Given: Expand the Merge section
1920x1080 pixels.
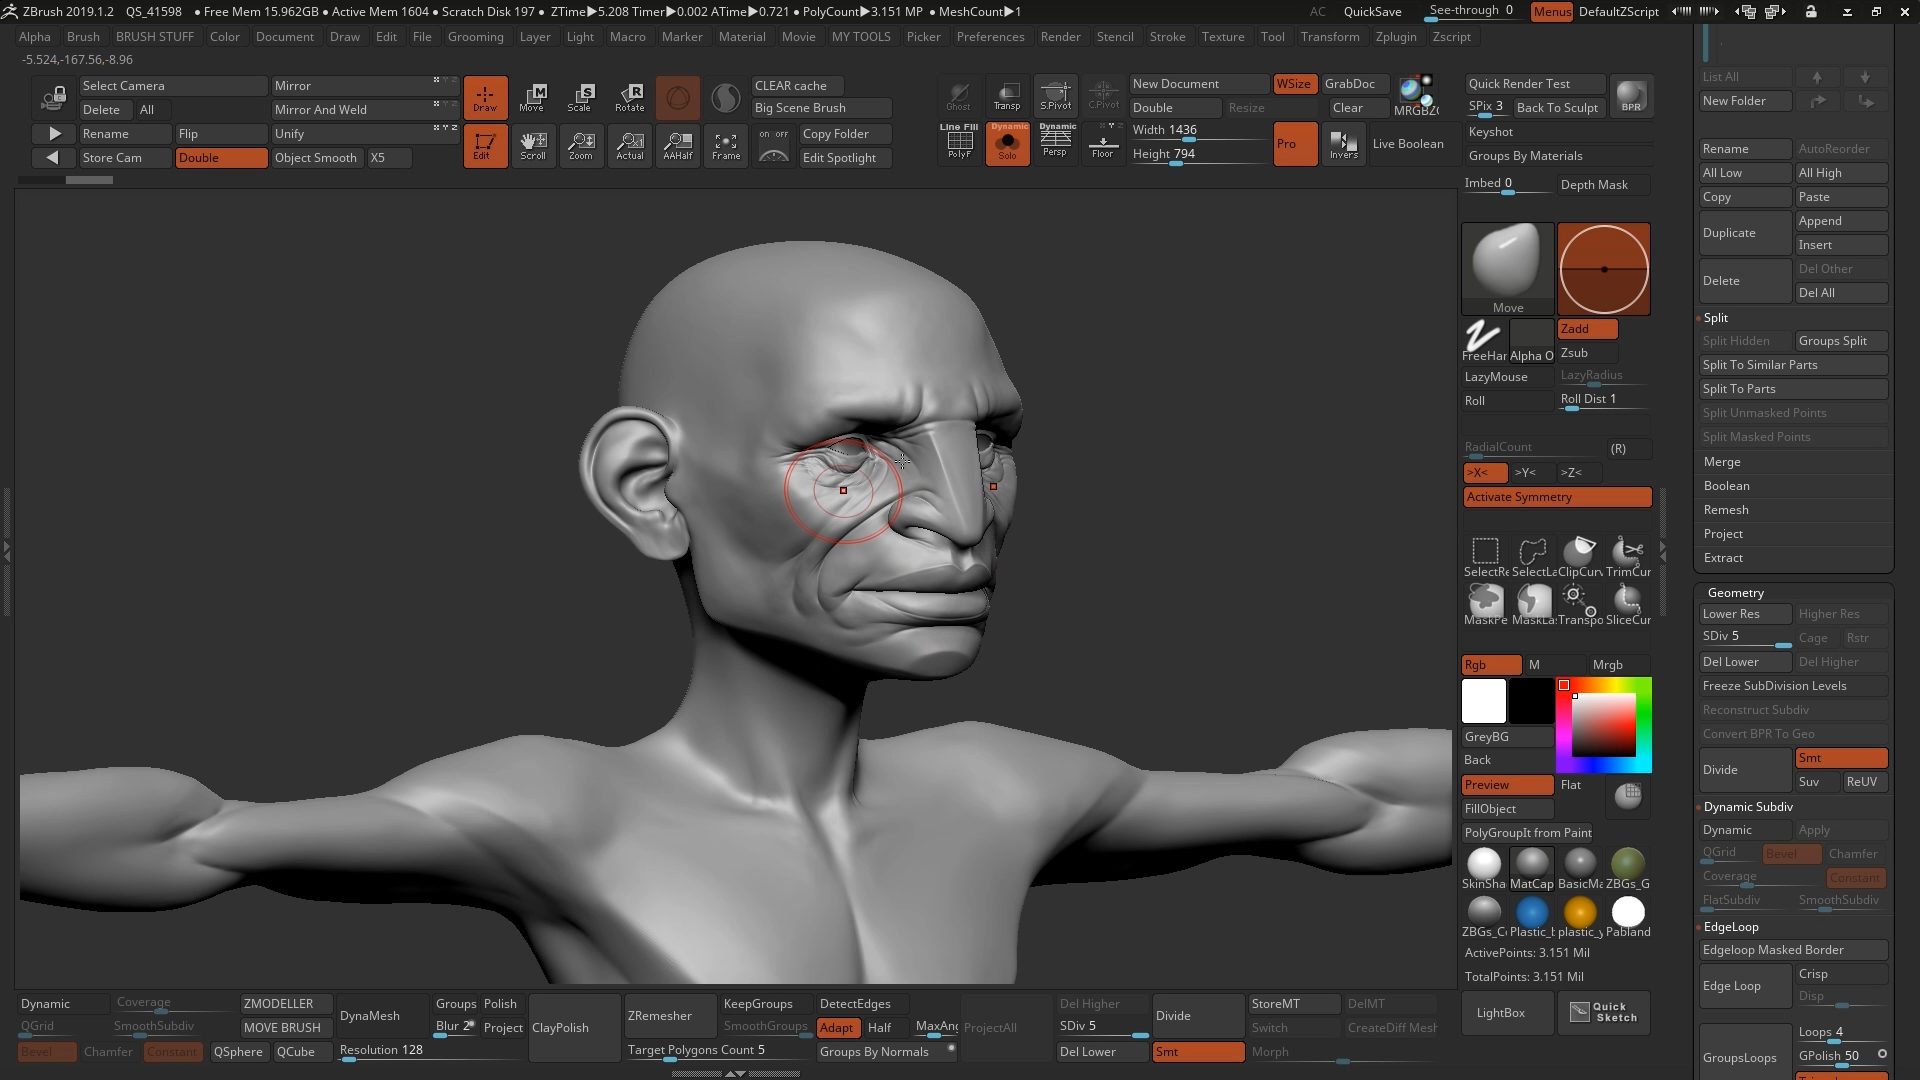Looking at the screenshot, I should coord(1722,462).
